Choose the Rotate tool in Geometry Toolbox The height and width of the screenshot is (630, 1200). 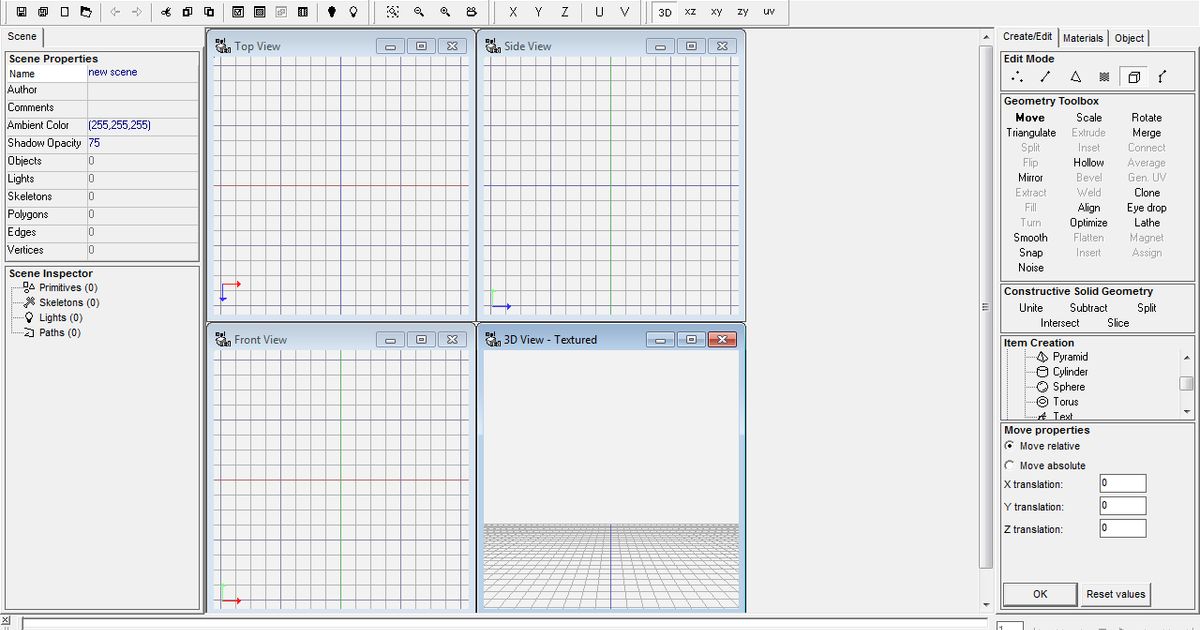(x=1147, y=118)
